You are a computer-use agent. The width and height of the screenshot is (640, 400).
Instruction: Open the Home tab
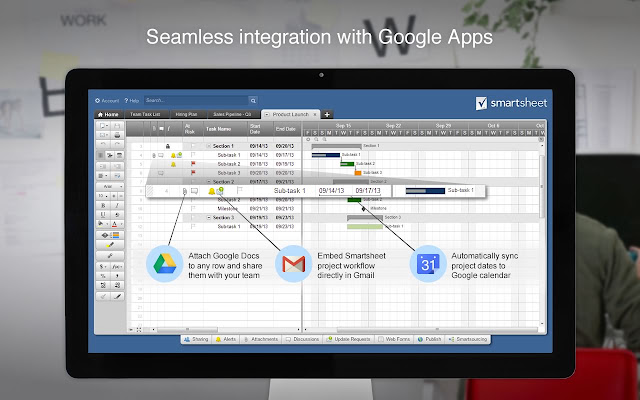point(109,115)
